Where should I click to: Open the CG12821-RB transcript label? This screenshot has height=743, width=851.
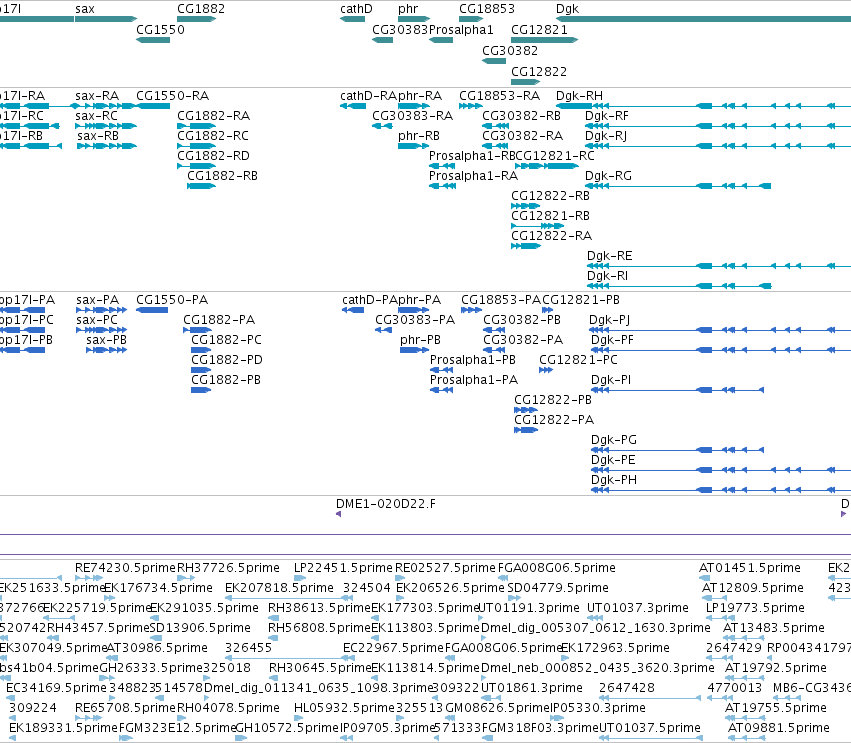point(550,216)
